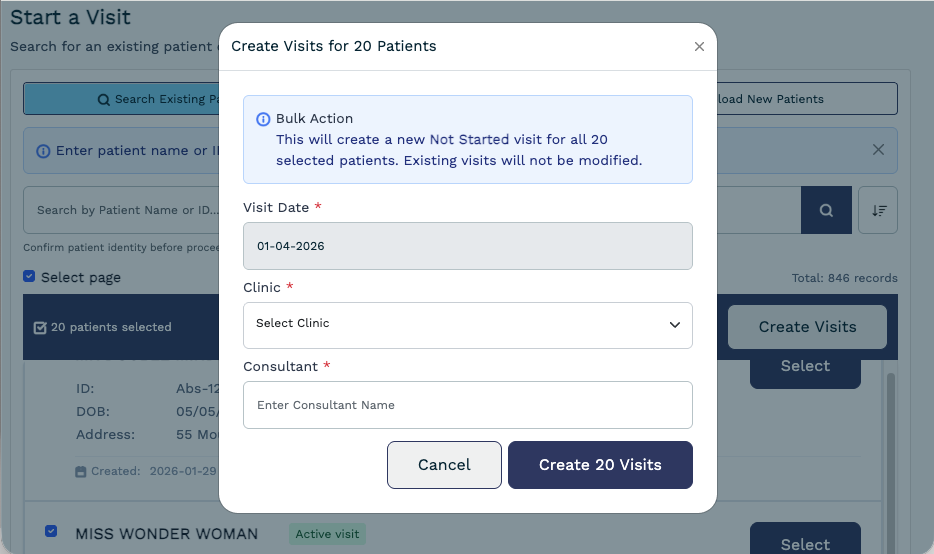
Task: Dismiss the patient name info banner
Action: click(878, 150)
